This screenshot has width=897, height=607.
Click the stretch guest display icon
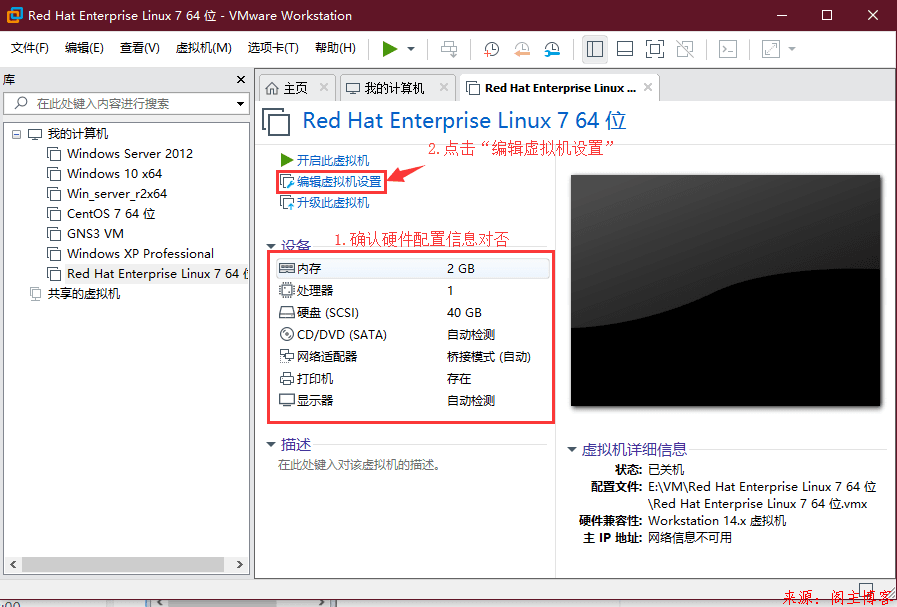point(771,49)
